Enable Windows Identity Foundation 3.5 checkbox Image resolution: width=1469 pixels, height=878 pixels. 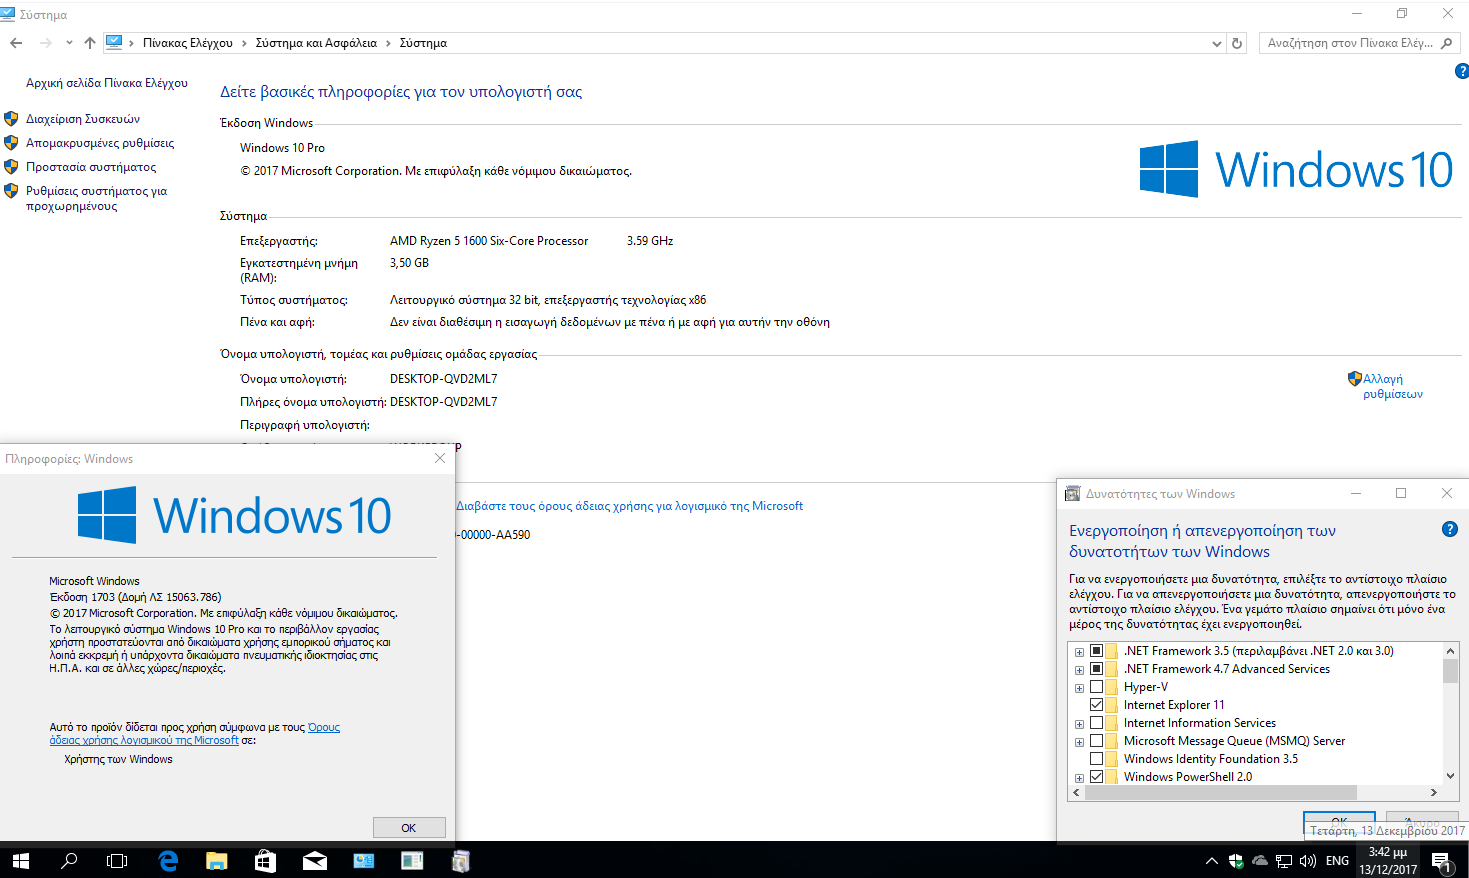click(x=1096, y=759)
